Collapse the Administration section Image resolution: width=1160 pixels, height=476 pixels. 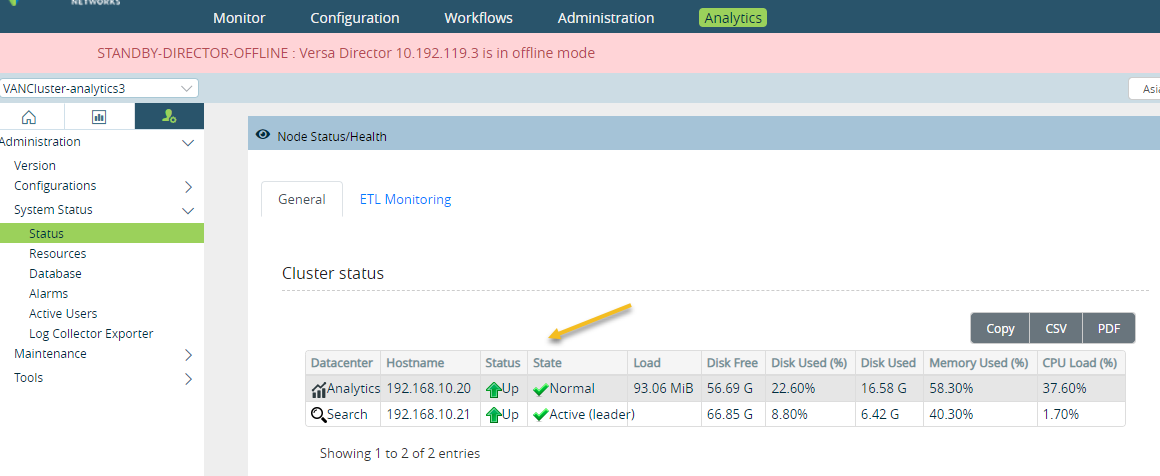(188, 142)
